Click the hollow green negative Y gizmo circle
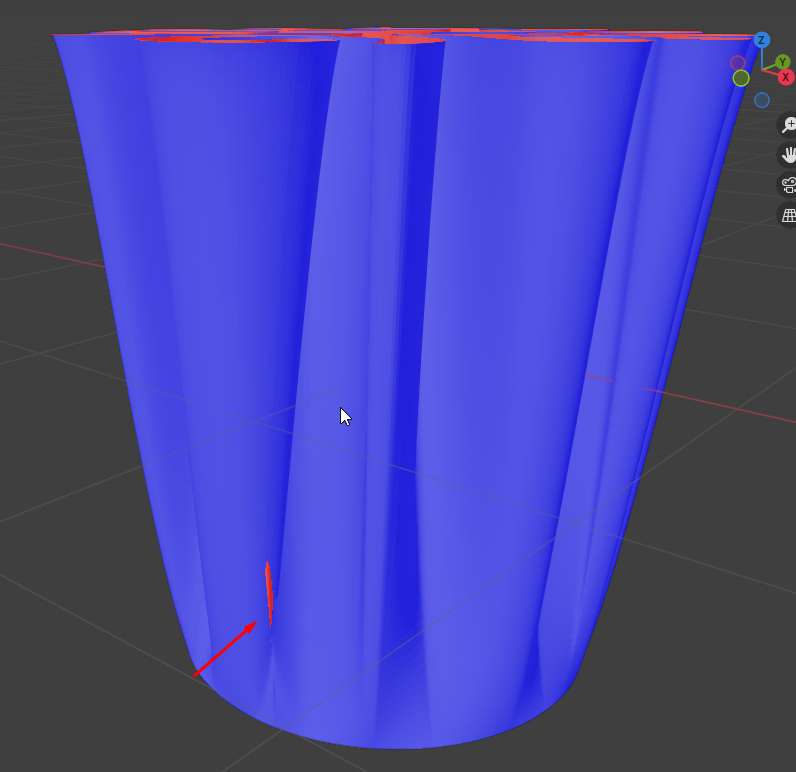 pyautogui.click(x=741, y=78)
